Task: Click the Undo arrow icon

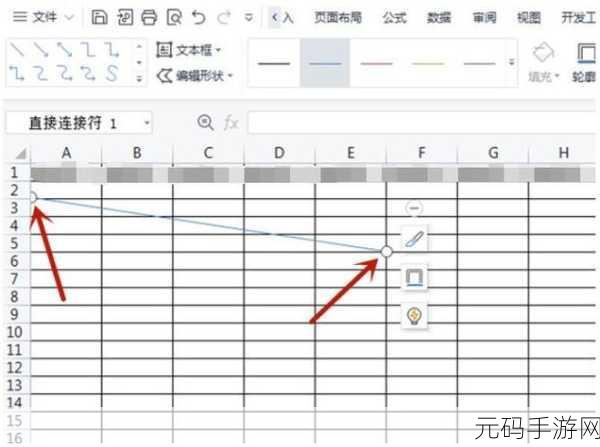Action: pos(199,18)
